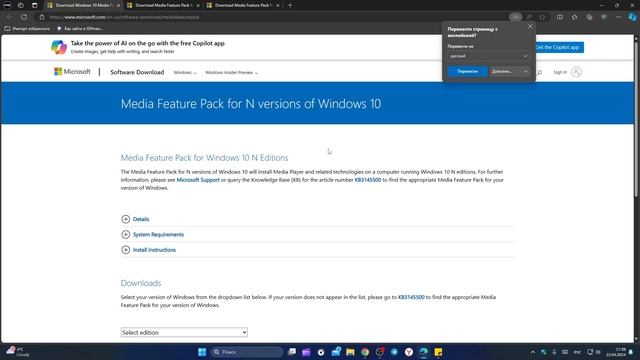The height and width of the screenshot is (360, 640).
Task: Open Task View in taskbar
Action: (x=292, y=352)
